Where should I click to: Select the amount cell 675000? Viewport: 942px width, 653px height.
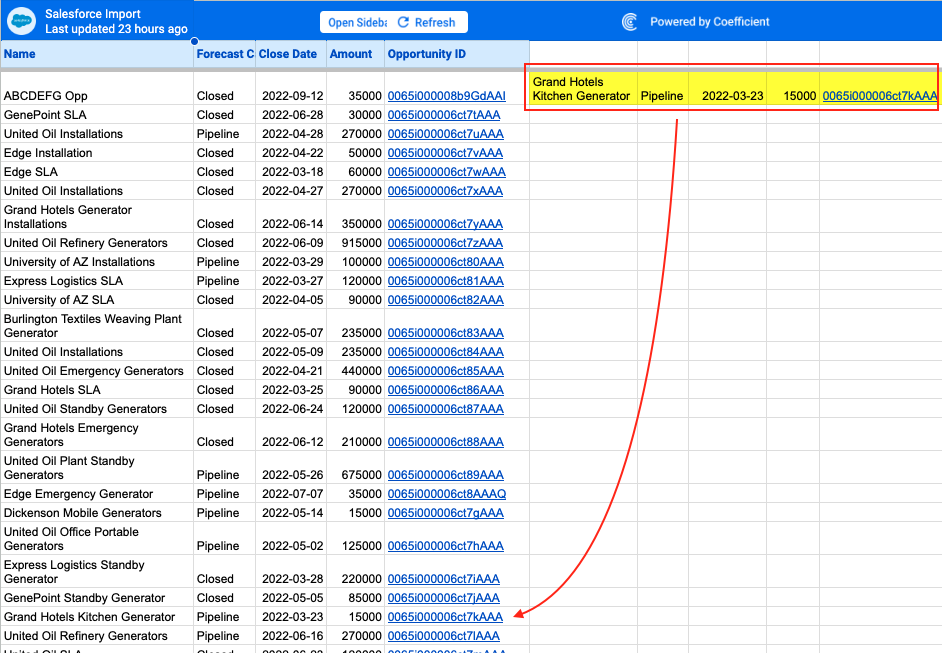point(355,468)
